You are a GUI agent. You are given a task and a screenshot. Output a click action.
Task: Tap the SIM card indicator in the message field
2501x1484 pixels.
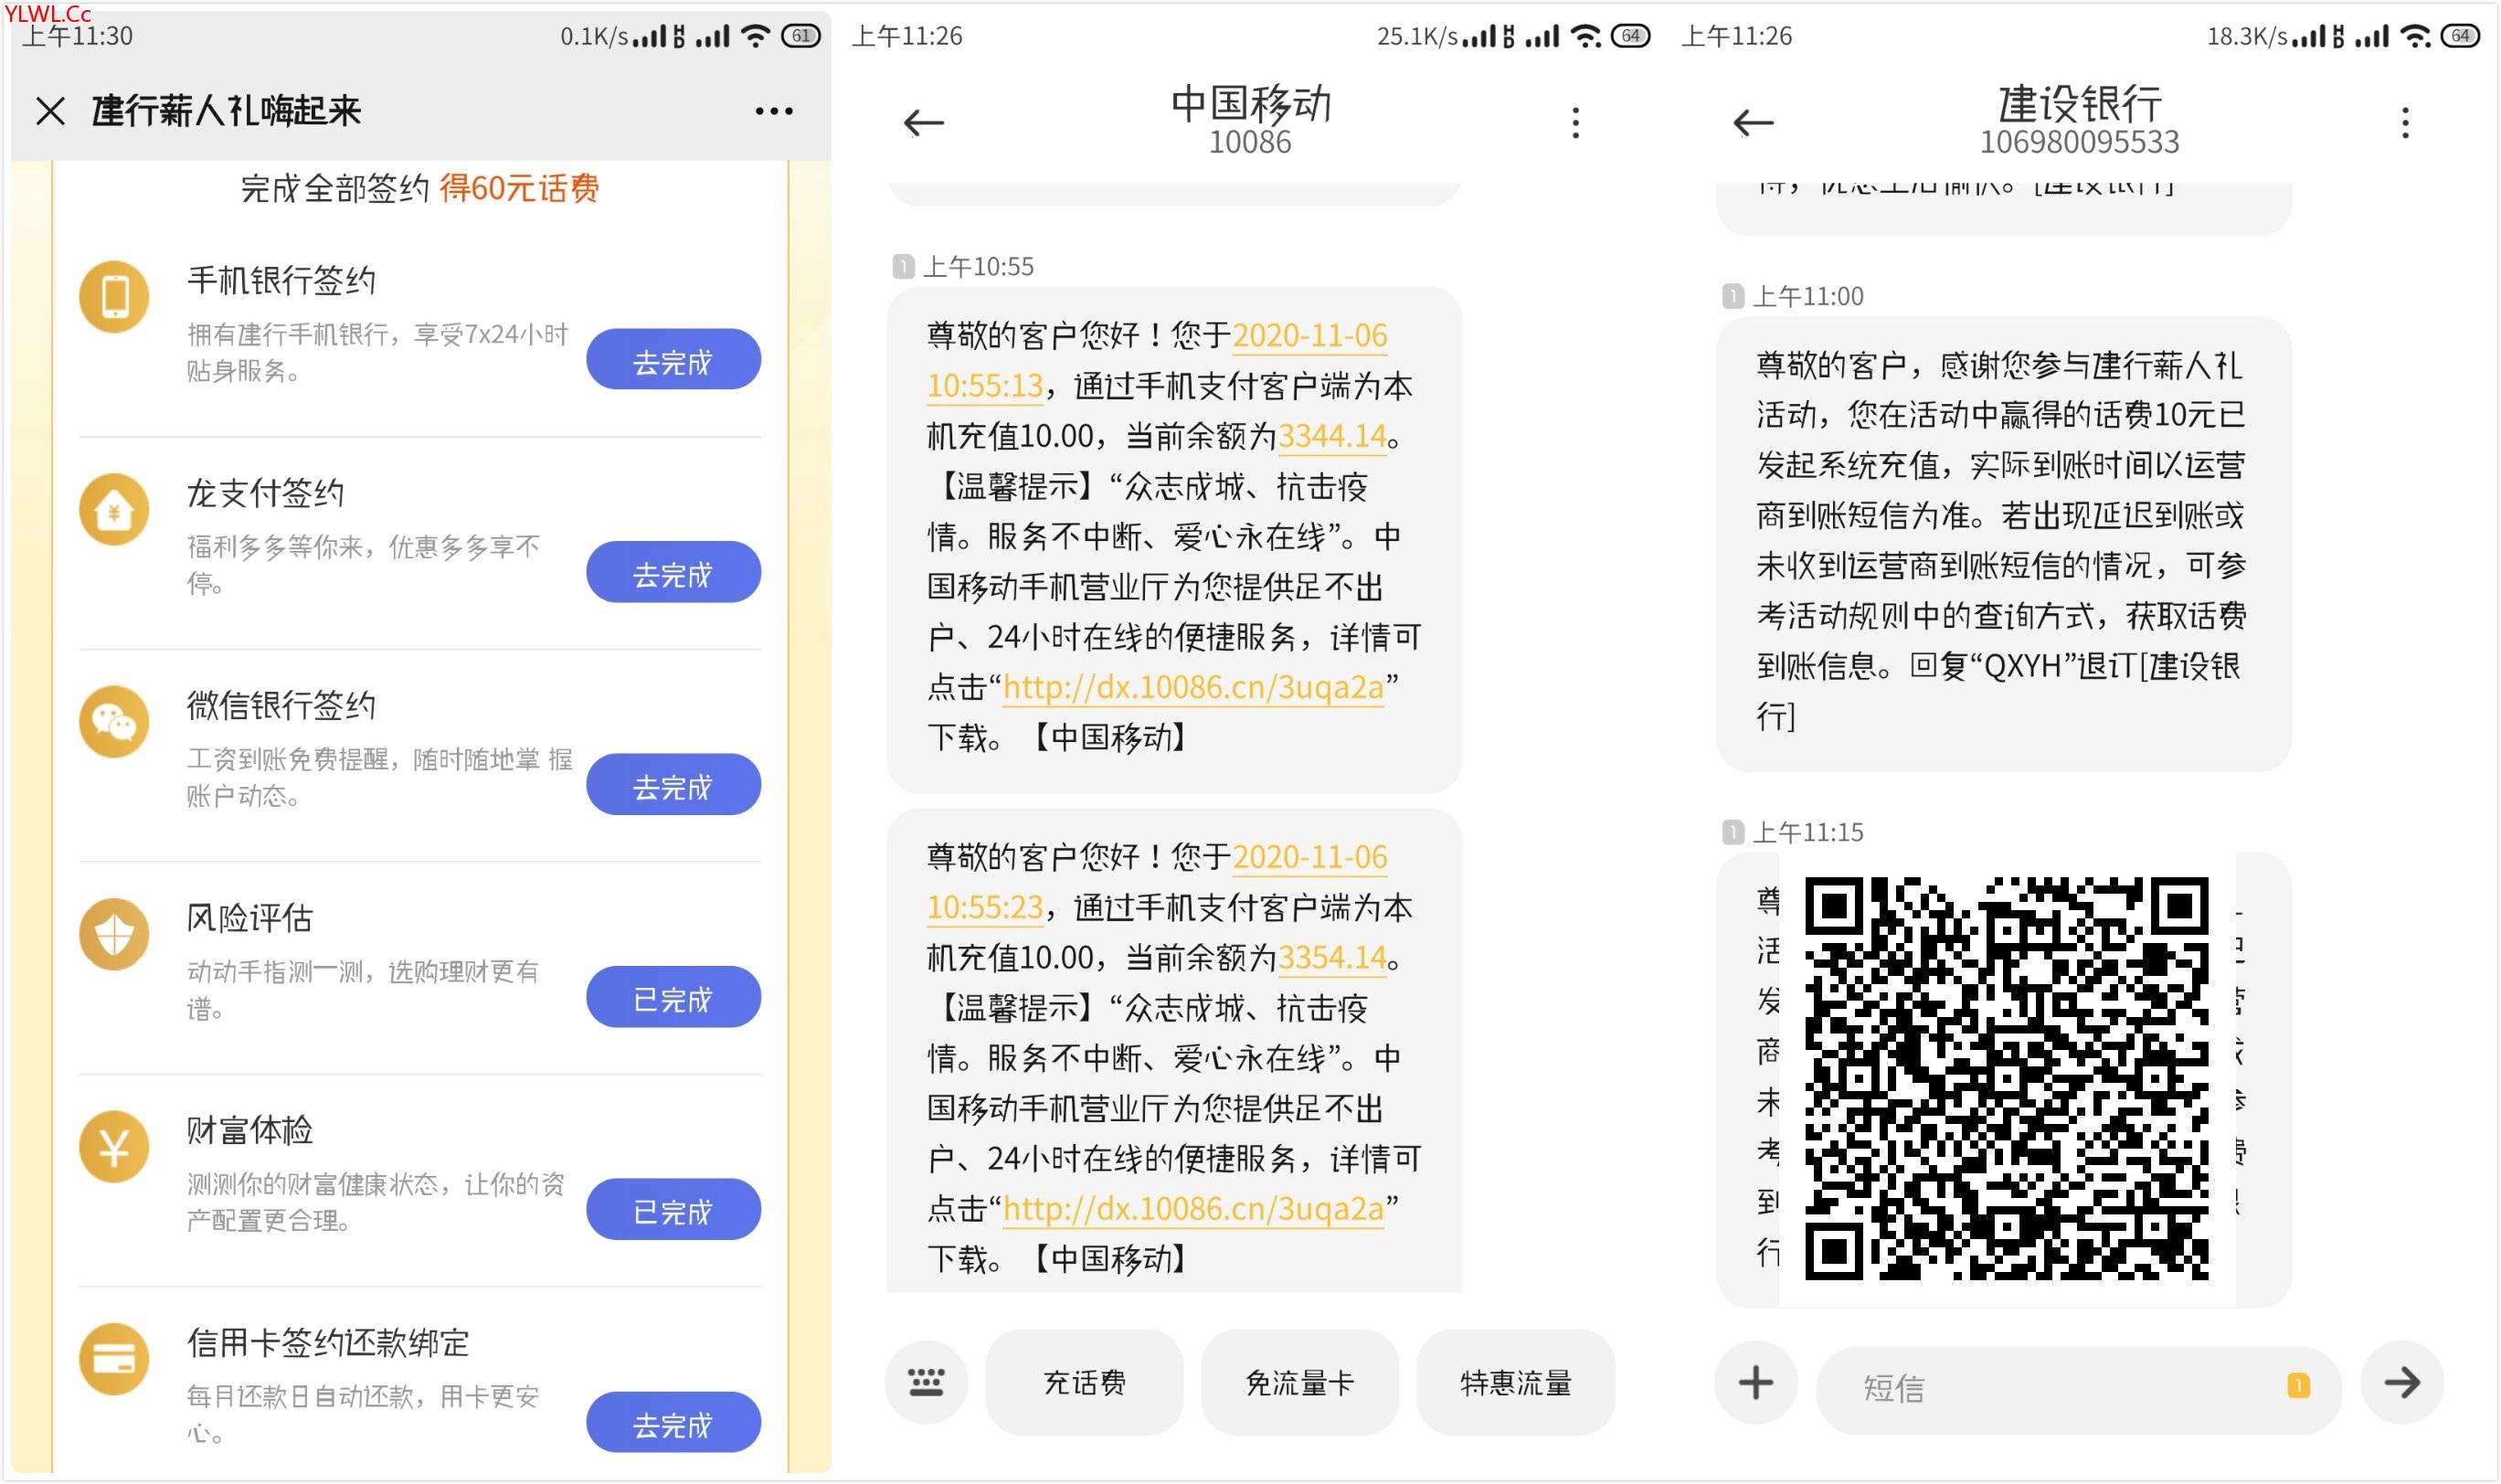pyautogui.click(x=2299, y=1386)
